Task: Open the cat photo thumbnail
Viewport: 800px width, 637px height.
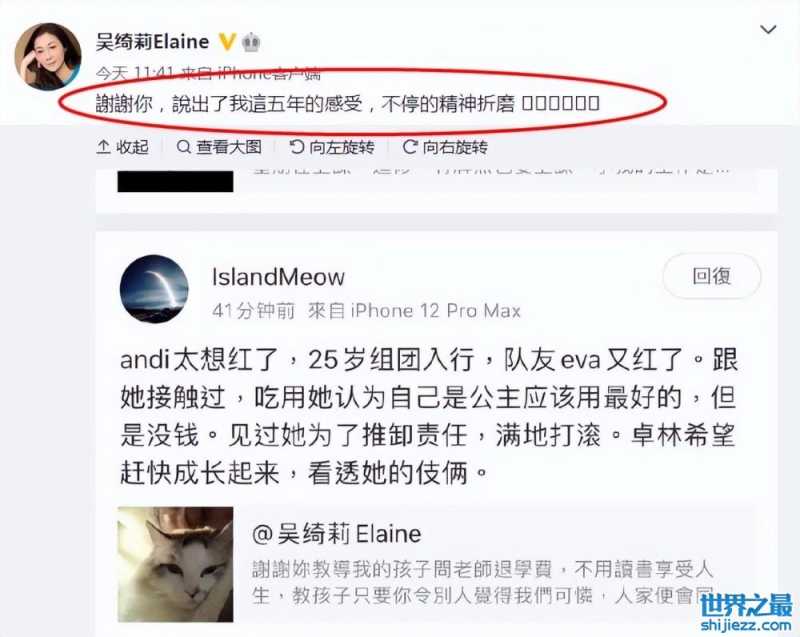Action: pyautogui.click(x=176, y=564)
